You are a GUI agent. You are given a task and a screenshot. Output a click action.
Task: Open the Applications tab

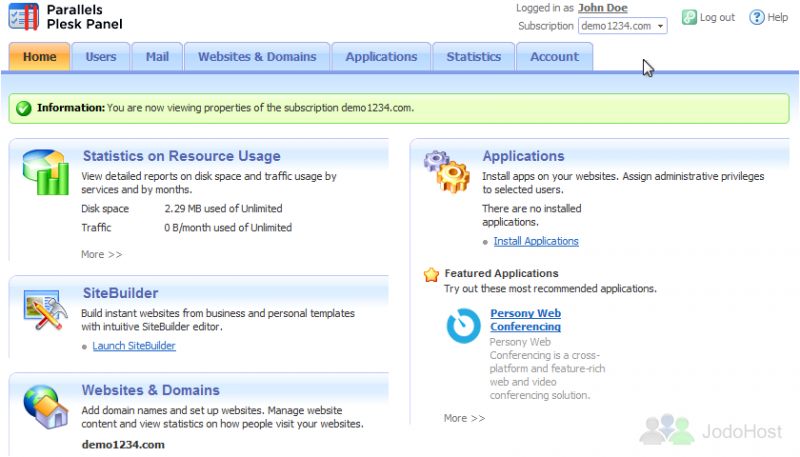pos(381,57)
